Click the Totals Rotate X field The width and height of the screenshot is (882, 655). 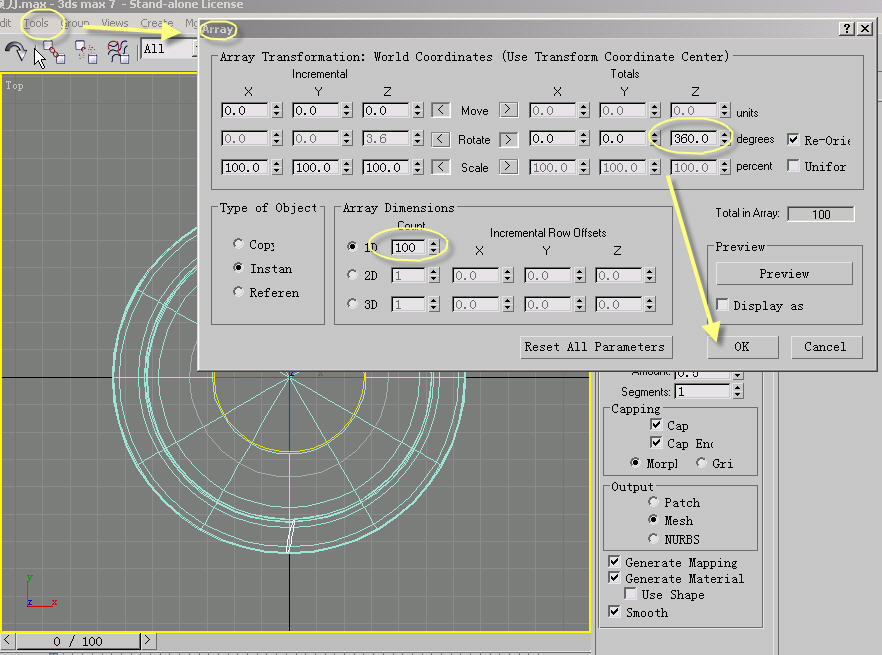[x=554, y=138]
